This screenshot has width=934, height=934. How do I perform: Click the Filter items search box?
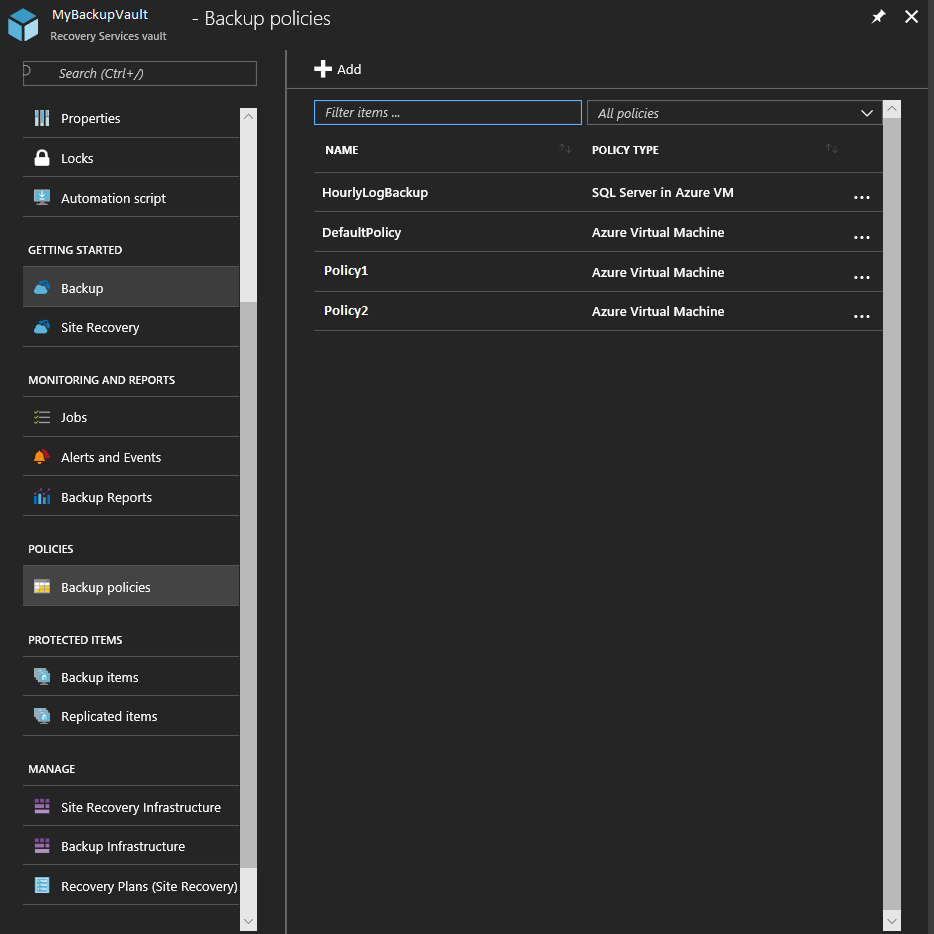tap(447, 112)
